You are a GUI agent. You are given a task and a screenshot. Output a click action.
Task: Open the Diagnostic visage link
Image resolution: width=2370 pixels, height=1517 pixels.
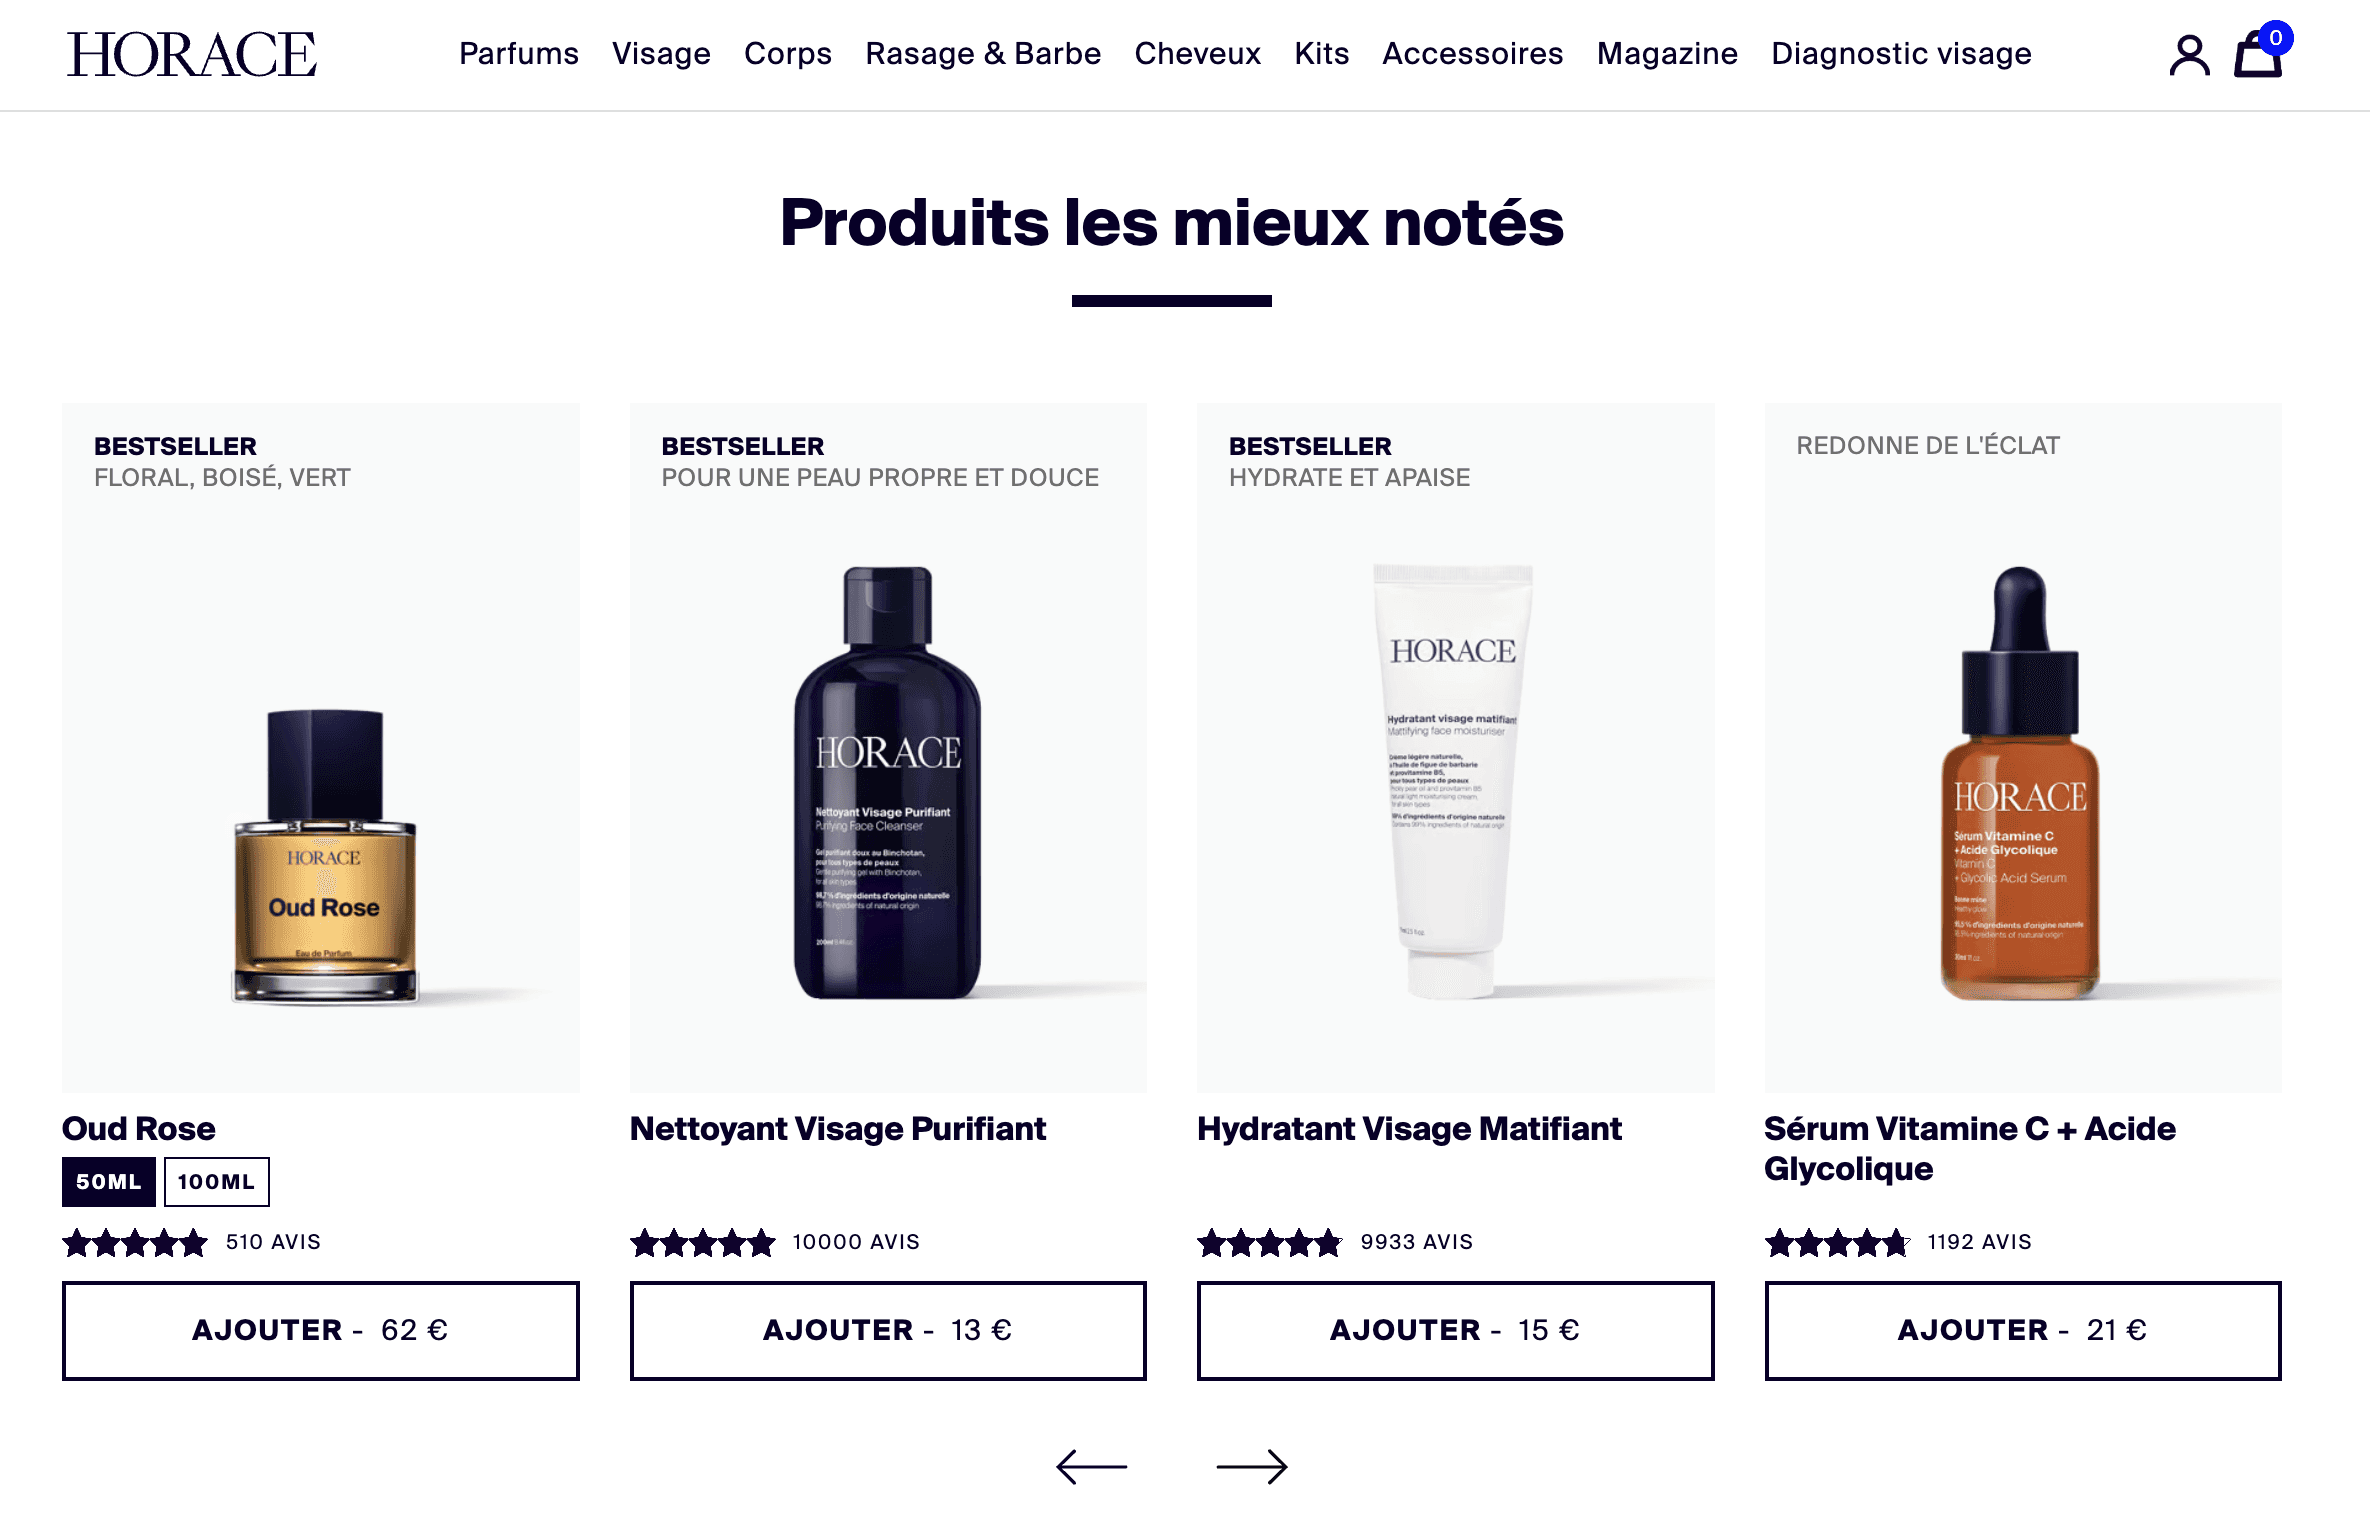[x=1901, y=53]
